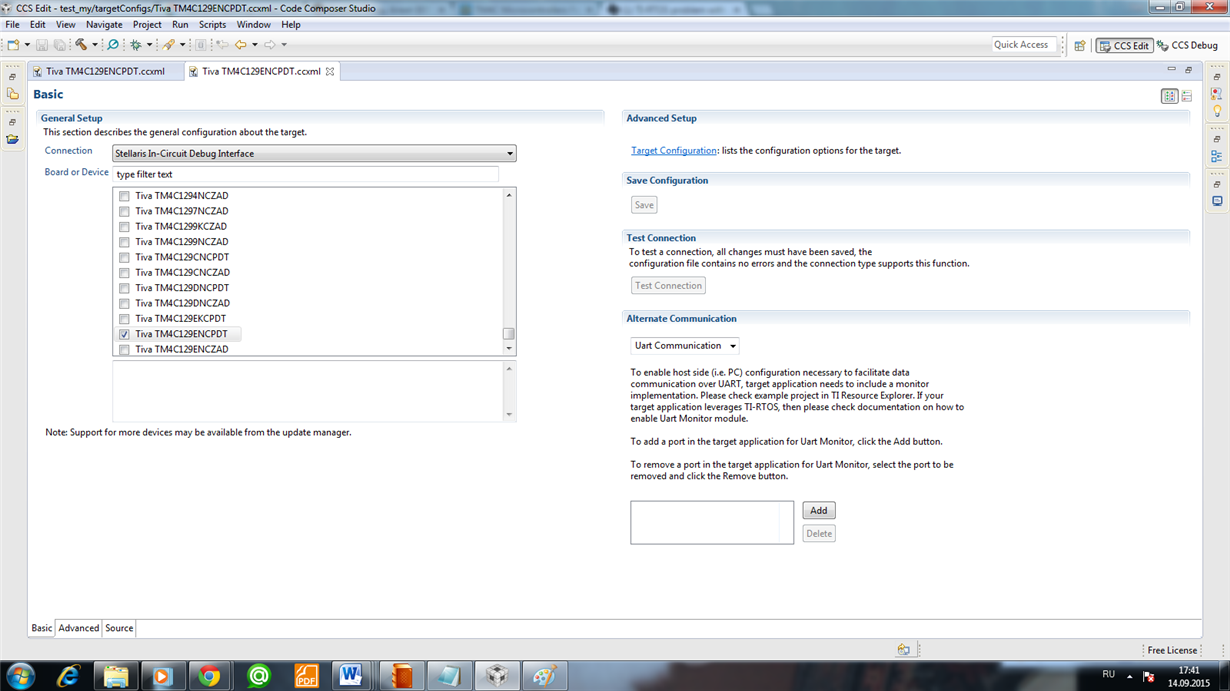Viewport: 1230px width, 691px height.
Task: Click the New file toolbar icon
Action: 13,45
